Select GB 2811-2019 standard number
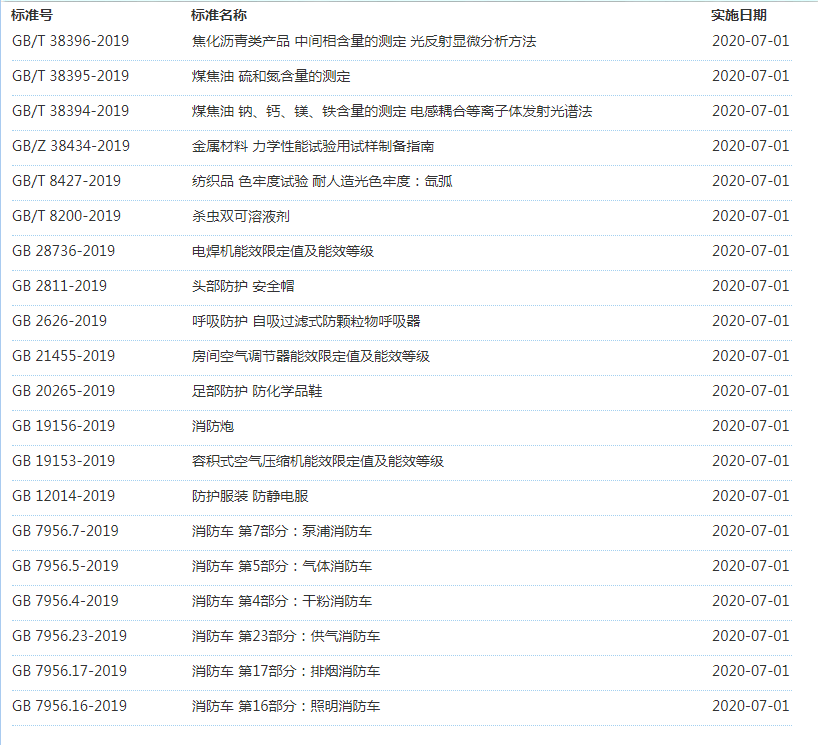818x745 pixels. 59,286
